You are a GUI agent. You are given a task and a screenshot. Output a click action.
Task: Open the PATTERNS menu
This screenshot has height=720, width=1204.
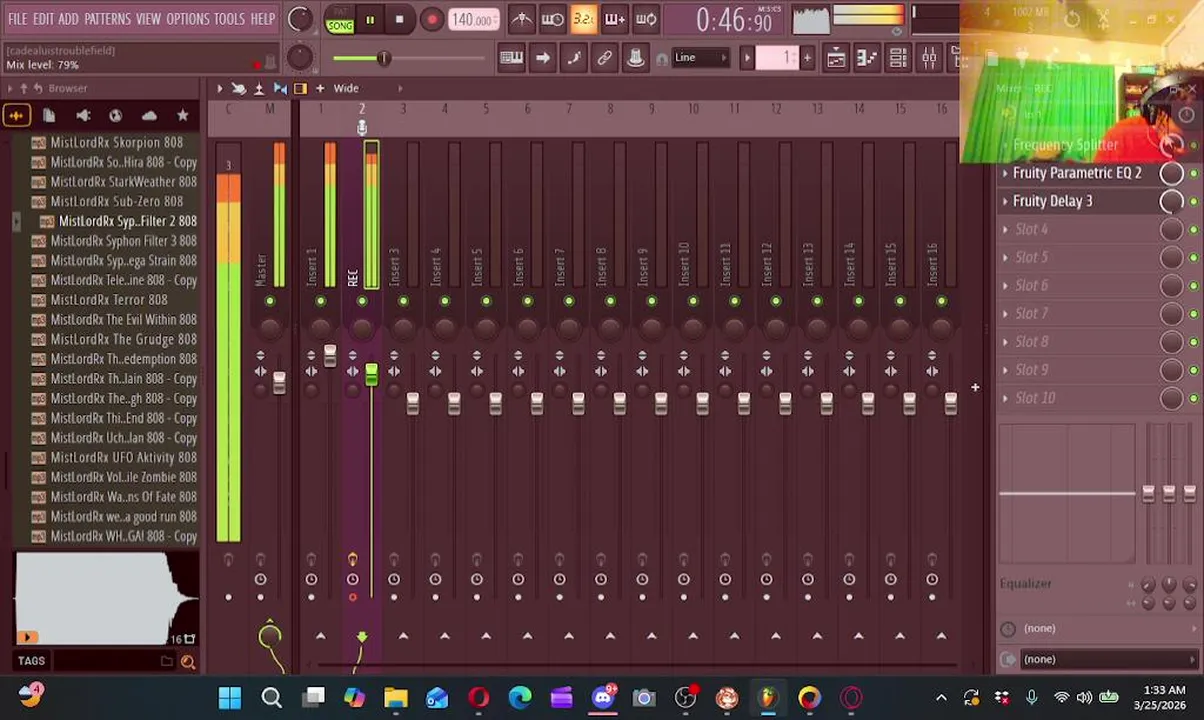[x=107, y=19]
